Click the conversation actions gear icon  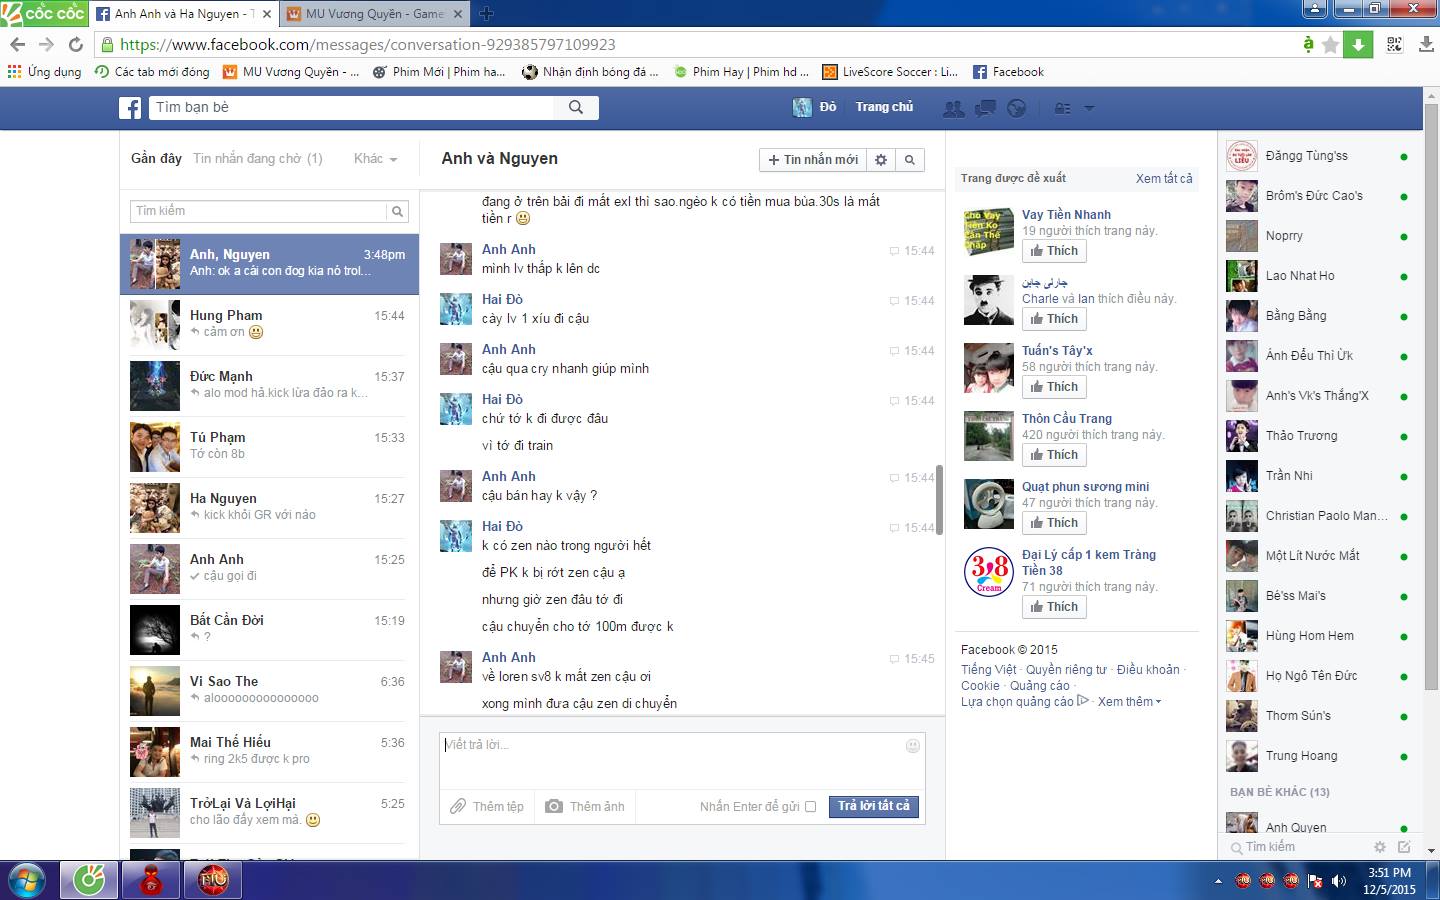(x=881, y=160)
